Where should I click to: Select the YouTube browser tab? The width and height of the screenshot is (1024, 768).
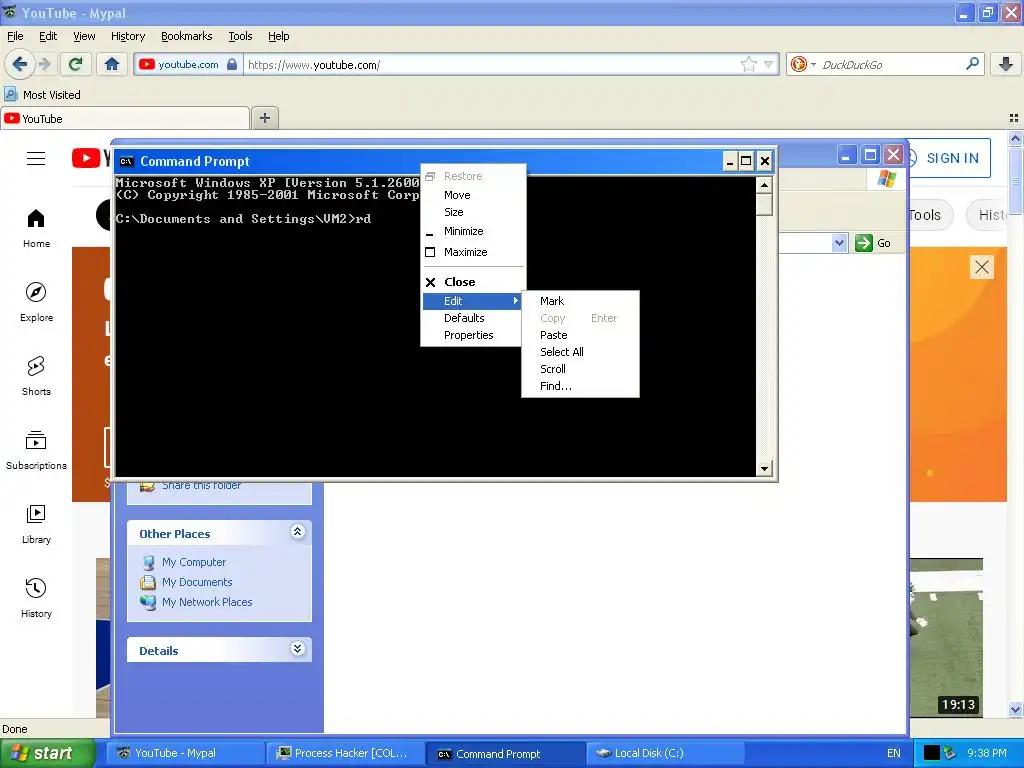tap(125, 119)
